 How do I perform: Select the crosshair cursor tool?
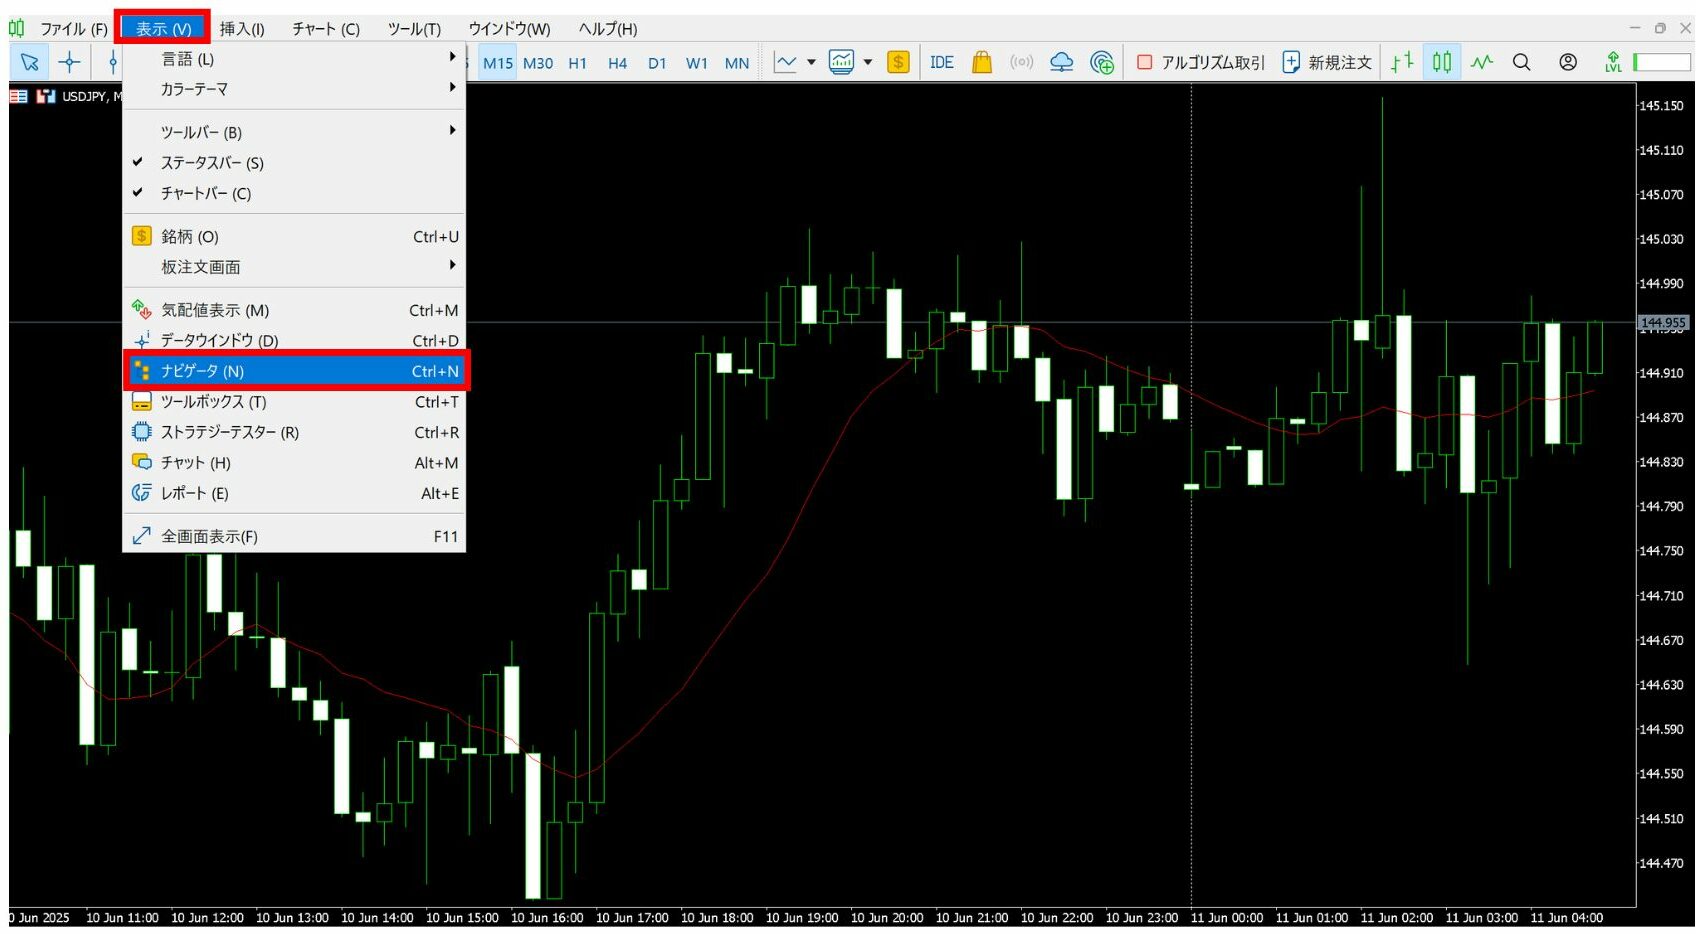tap(69, 62)
